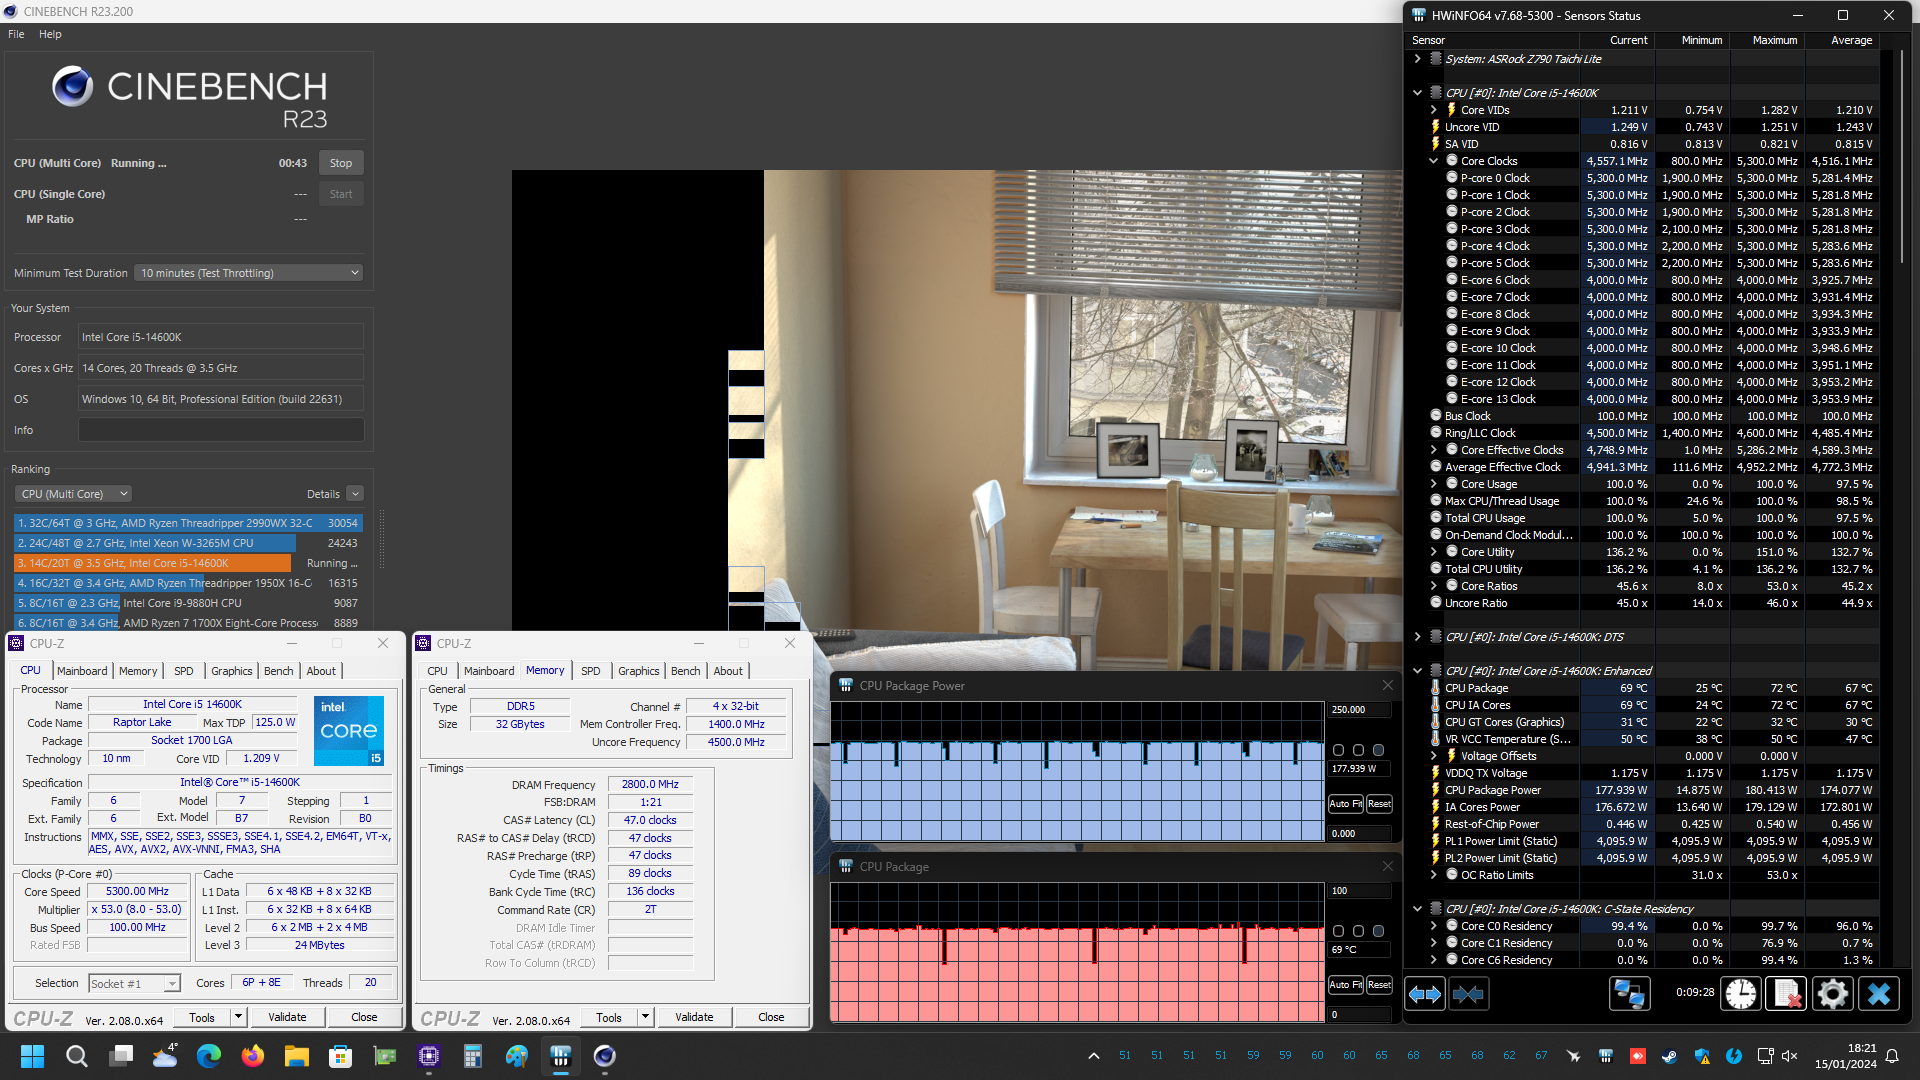Toggle third checkbox in CPU Package Power graph
Viewport: 1920px width, 1080px height.
[1378, 750]
